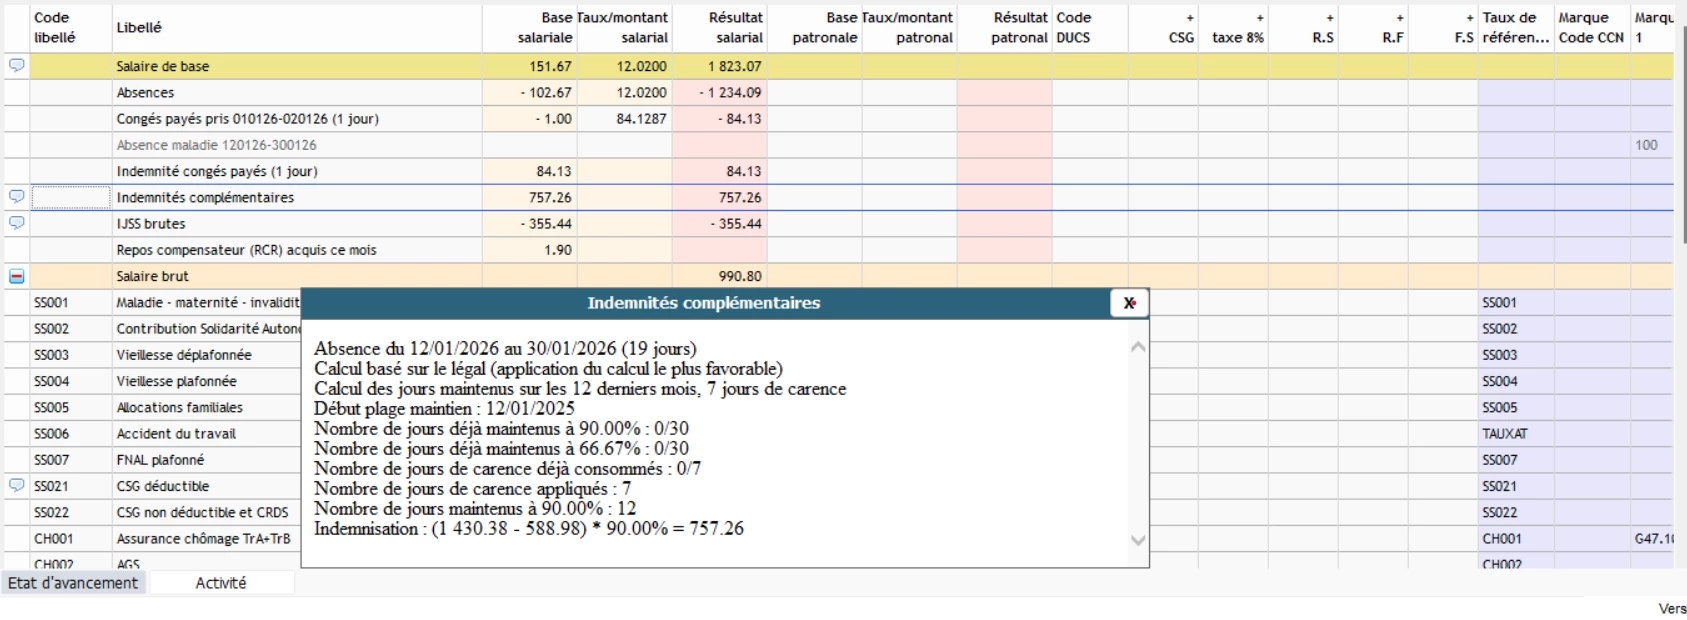
Task: Click the CH001 reference rate cell
Action: [x=1516, y=538]
